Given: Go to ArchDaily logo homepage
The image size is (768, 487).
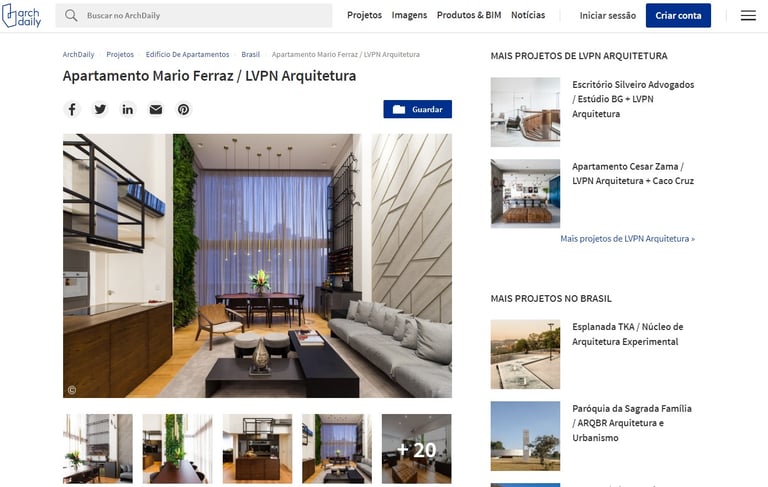Looking at the screenshot, I should (x=22, y=16).
